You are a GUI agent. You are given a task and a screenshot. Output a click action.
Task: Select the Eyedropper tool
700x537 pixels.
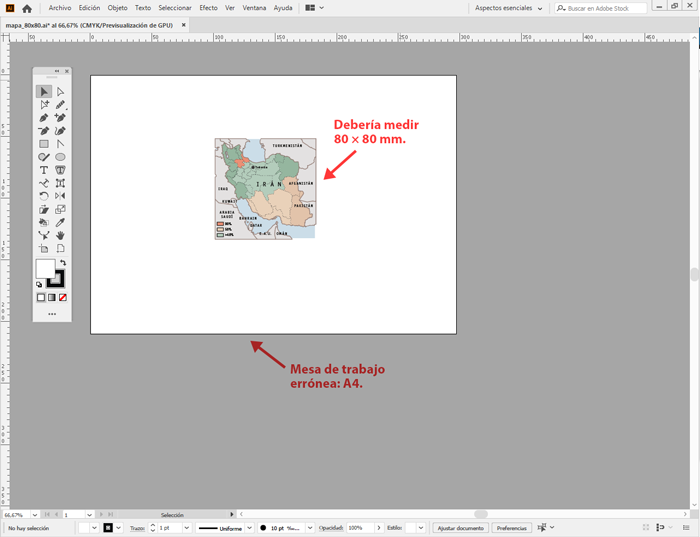(61, 222)
